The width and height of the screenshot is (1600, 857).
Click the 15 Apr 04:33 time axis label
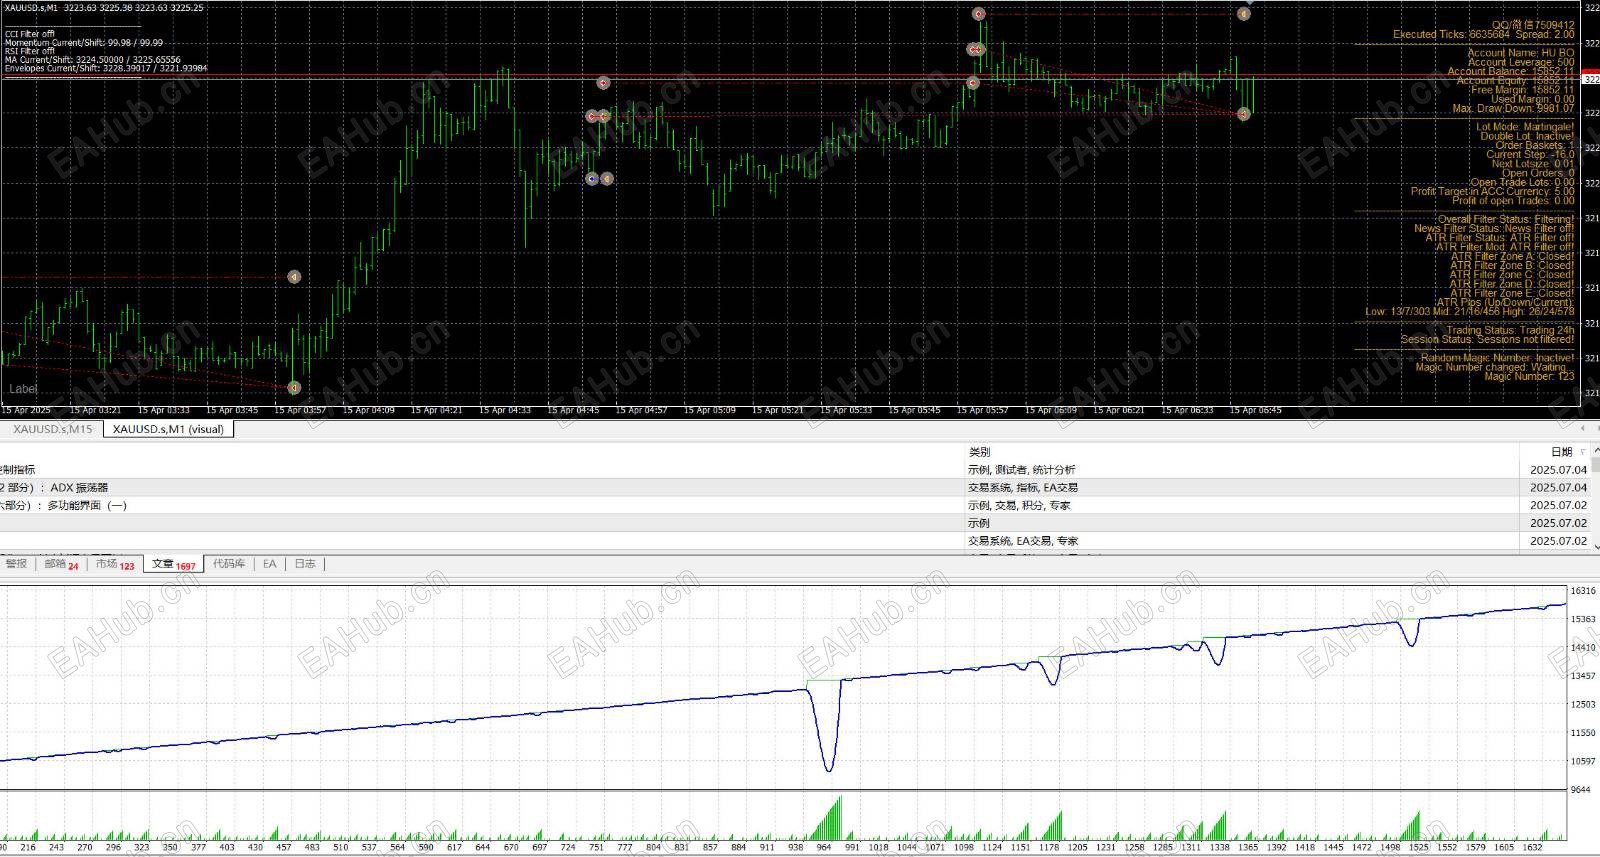tap(505, 410)
